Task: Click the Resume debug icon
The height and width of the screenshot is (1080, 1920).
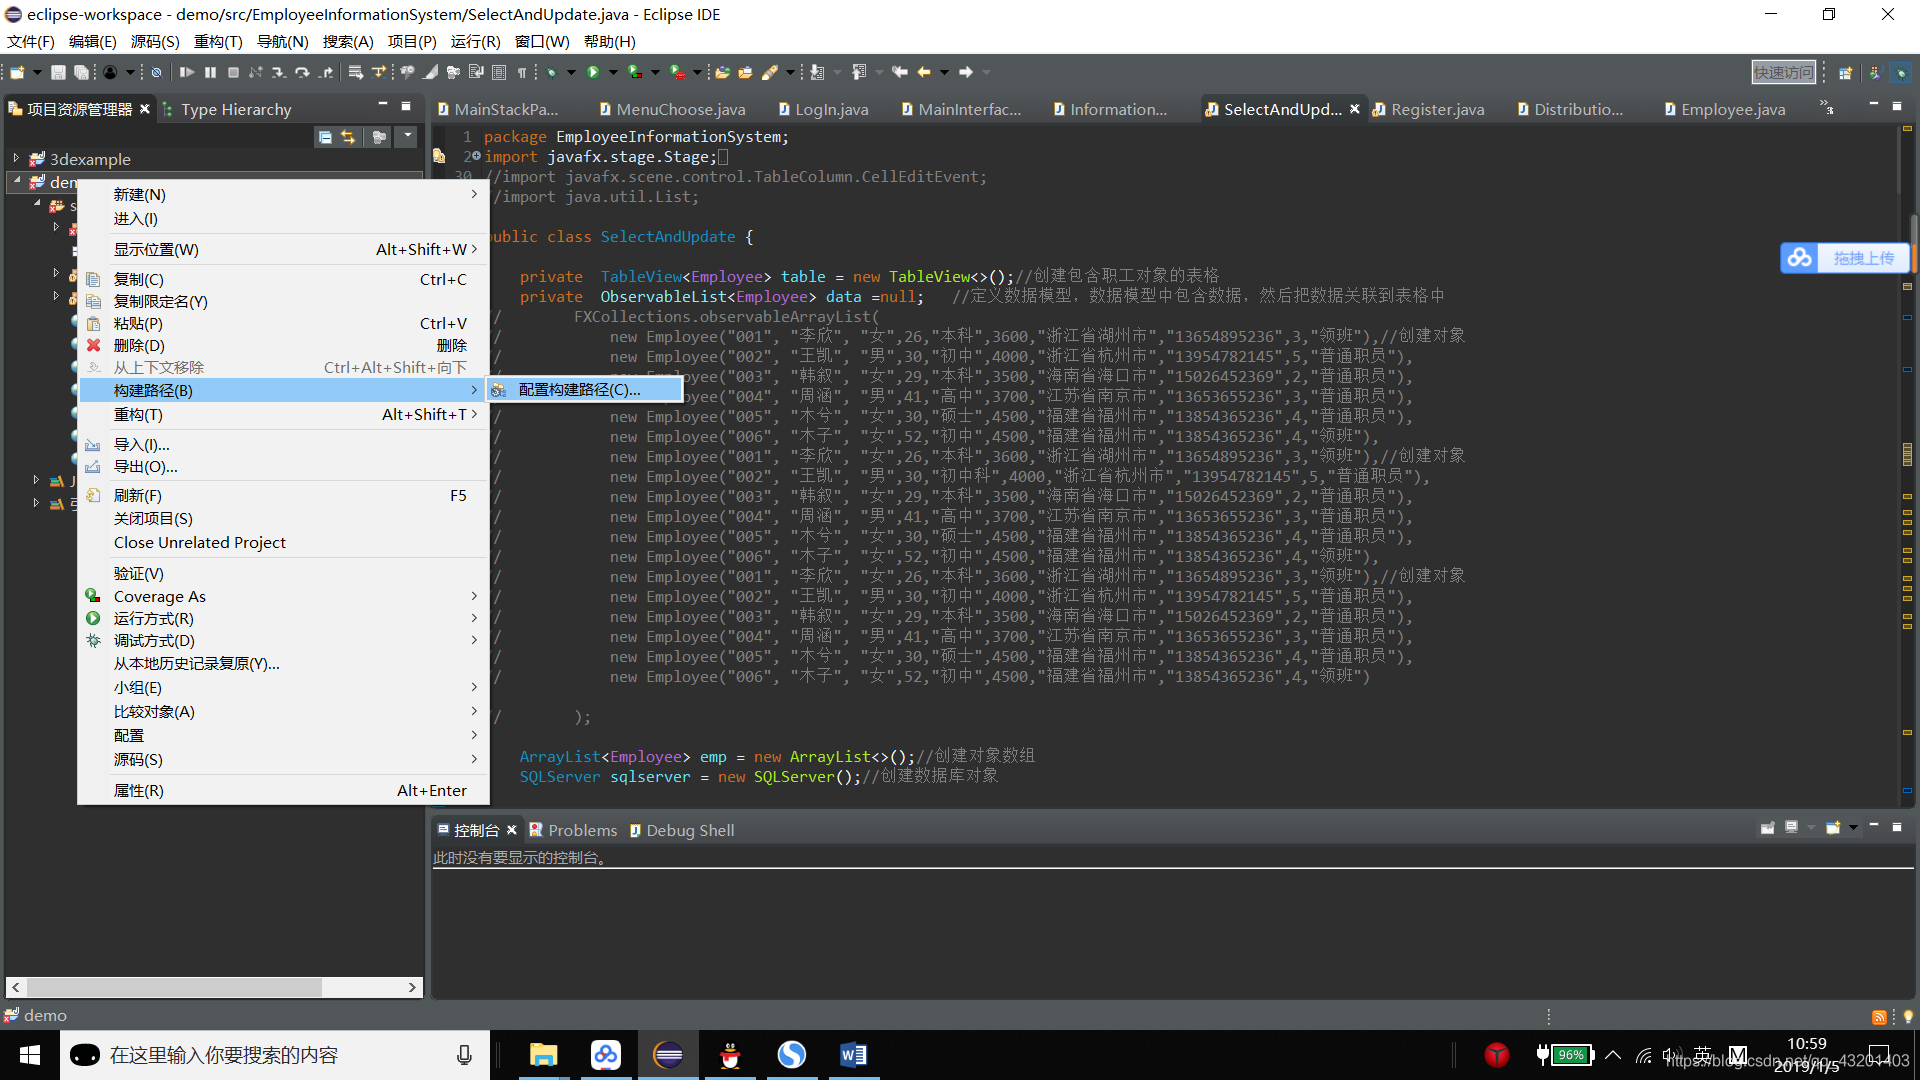Action: tap(187, 72)
